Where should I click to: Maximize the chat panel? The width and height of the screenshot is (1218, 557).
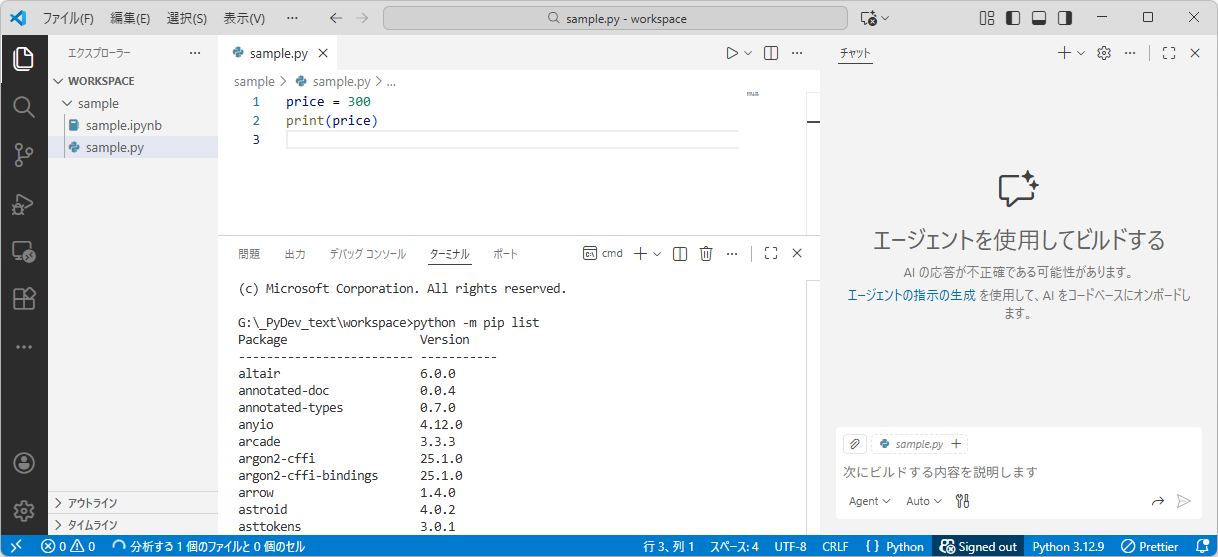tap(1168, 53)
